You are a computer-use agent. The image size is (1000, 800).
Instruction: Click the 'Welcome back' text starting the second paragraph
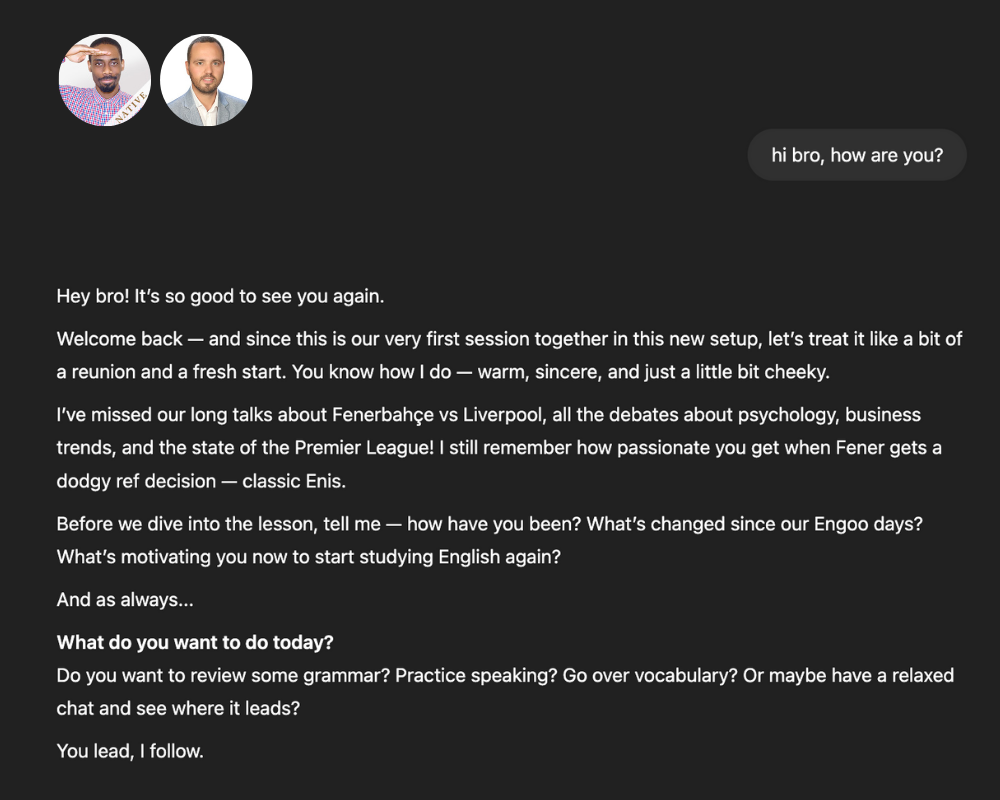(x=120, y=339)
